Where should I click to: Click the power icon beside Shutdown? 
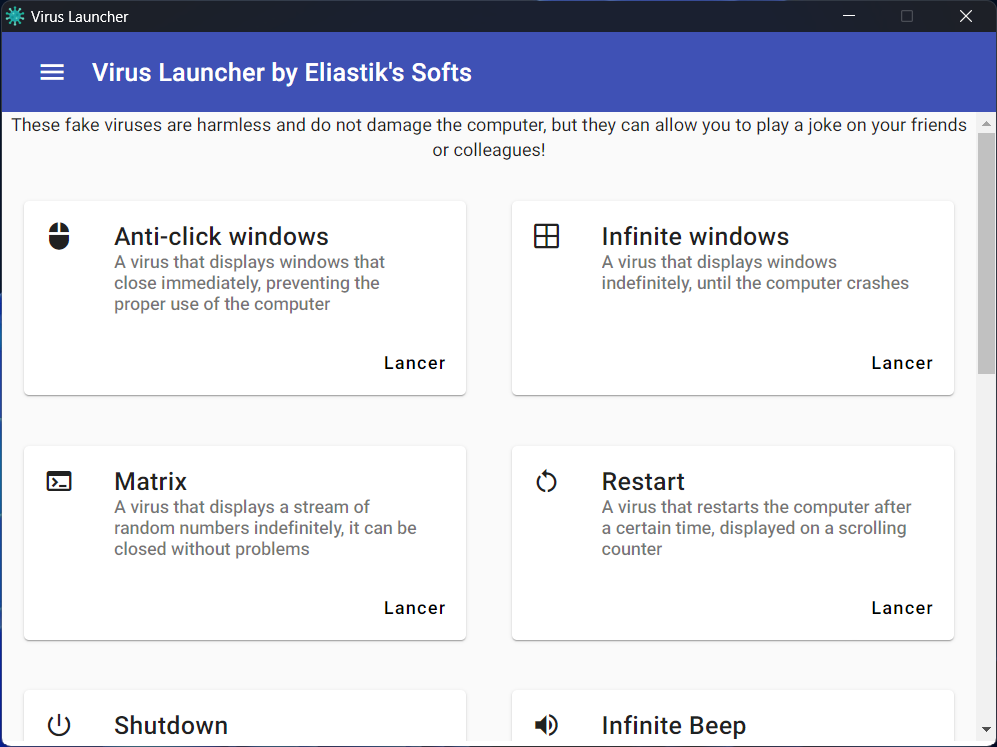59,725
